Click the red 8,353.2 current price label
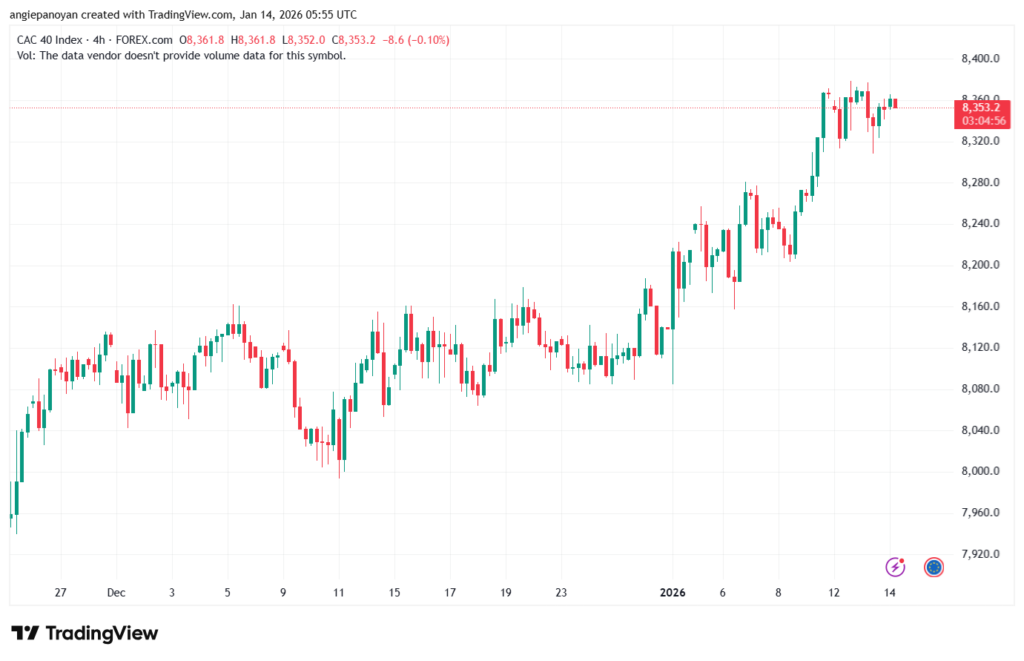 (x=981, y=107)
